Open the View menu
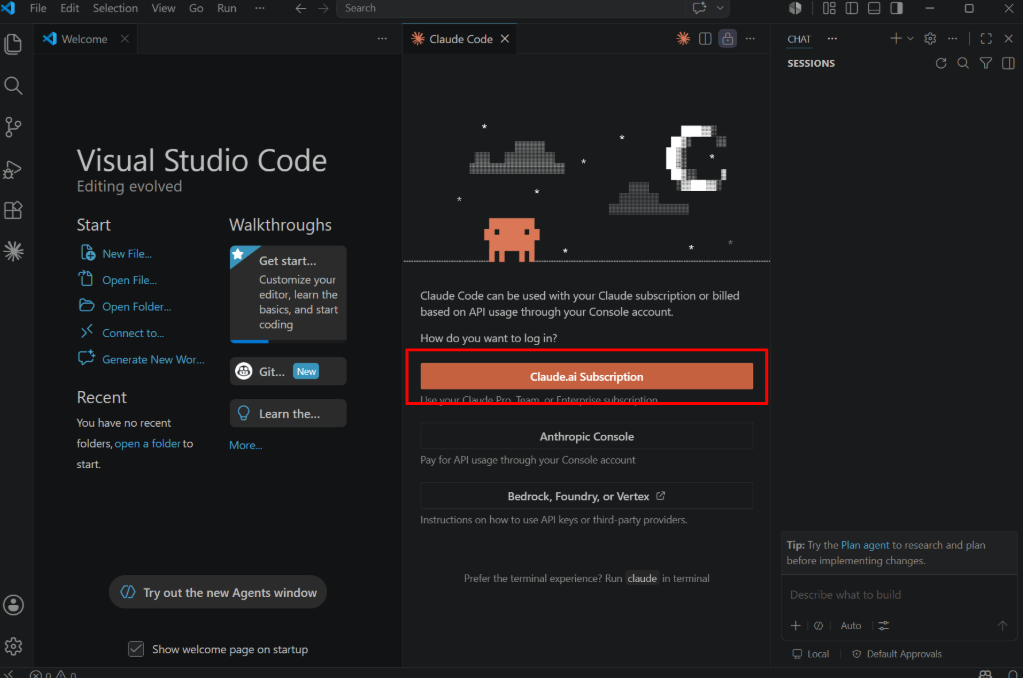 point(163,8)
